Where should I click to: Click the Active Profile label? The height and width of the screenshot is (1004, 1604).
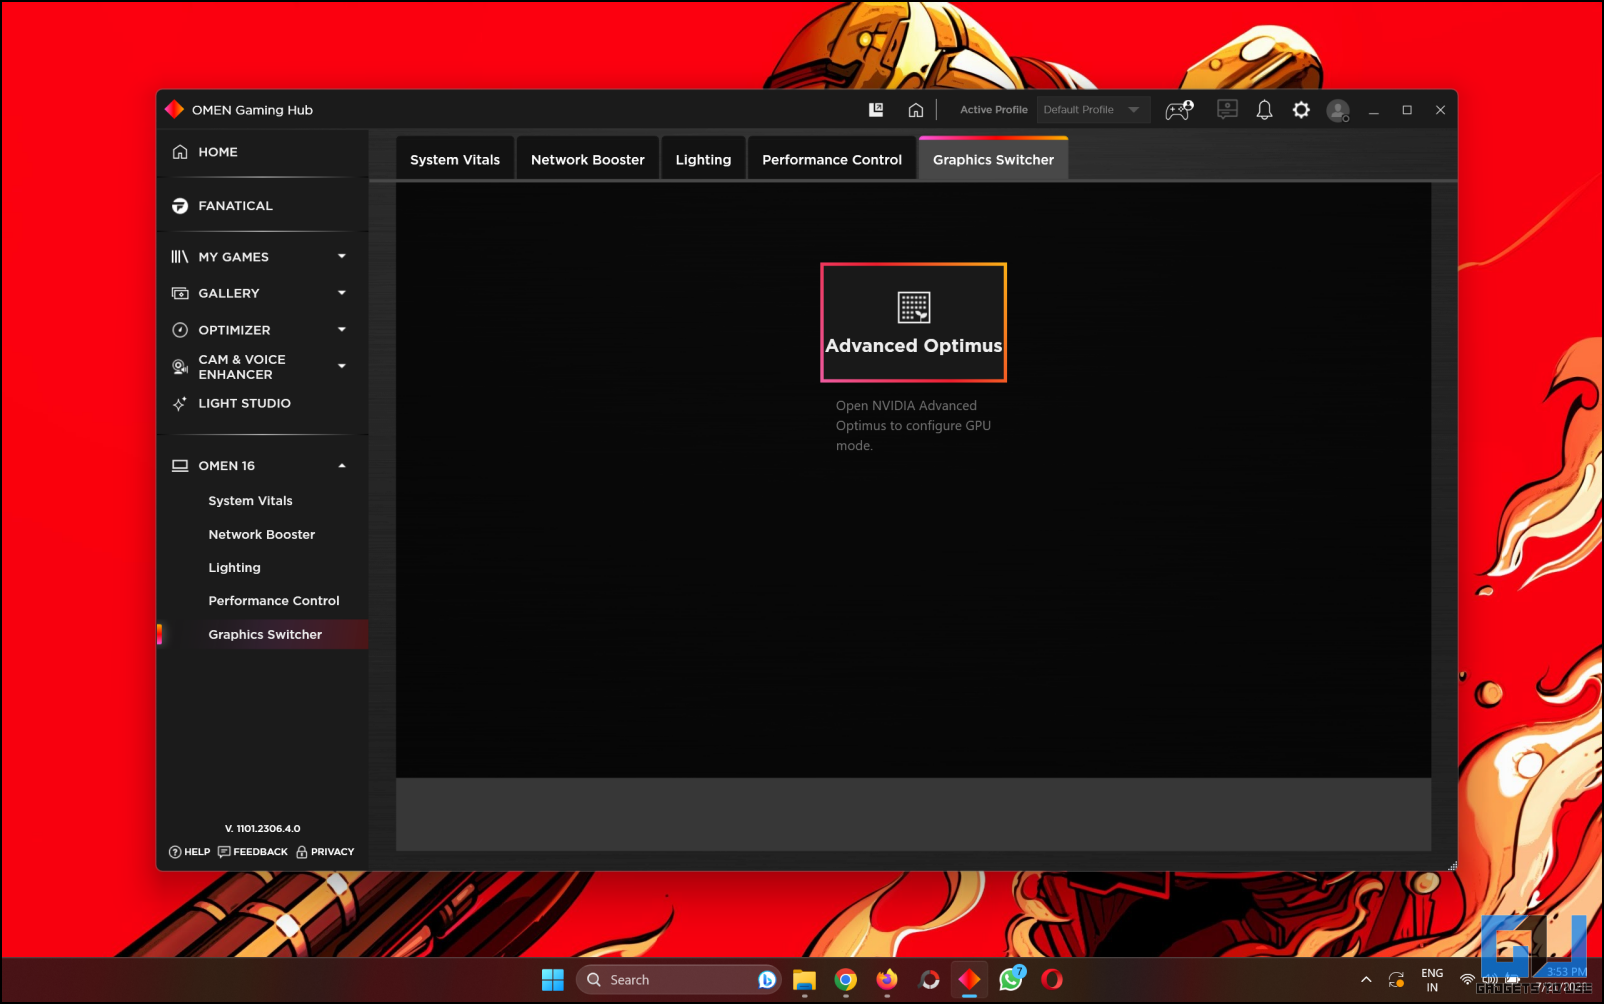coord(994,110)
